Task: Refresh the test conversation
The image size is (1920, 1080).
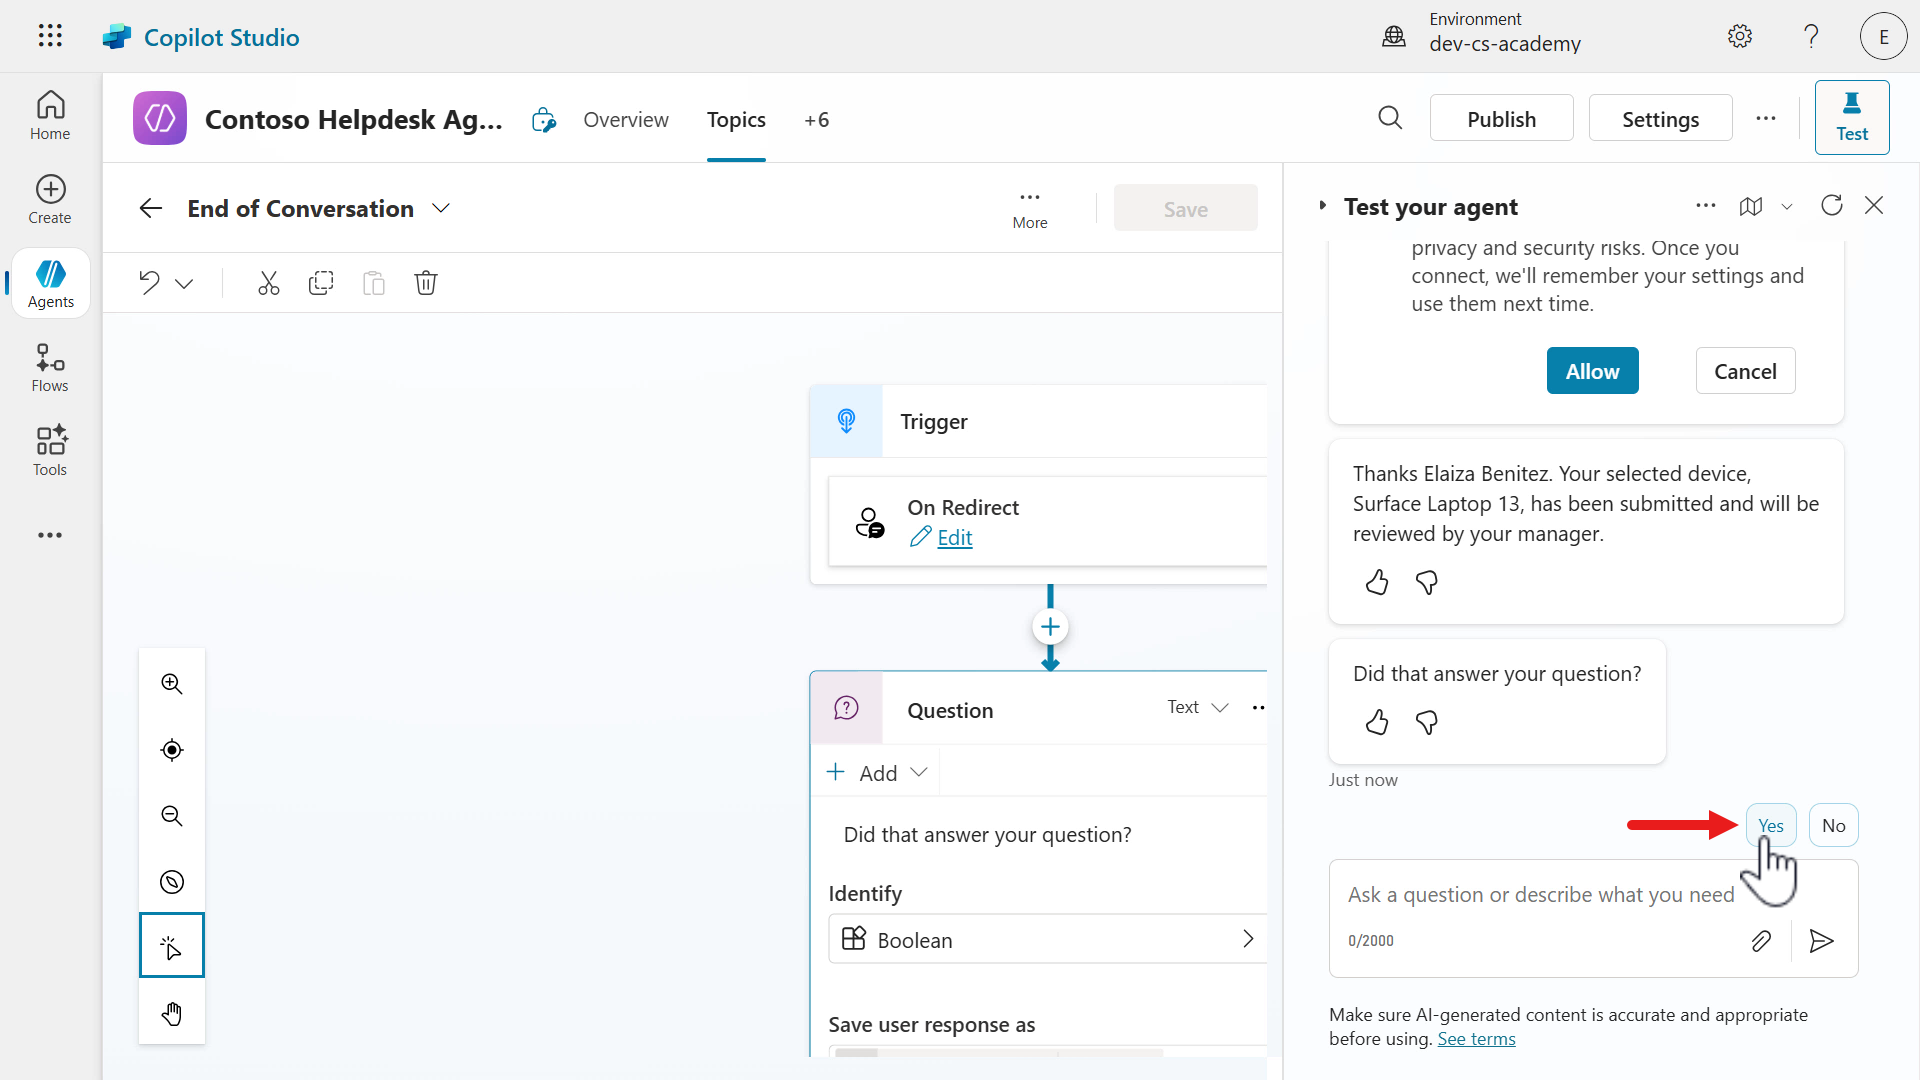Action: pyautogui.click(x=1831, y=206)
